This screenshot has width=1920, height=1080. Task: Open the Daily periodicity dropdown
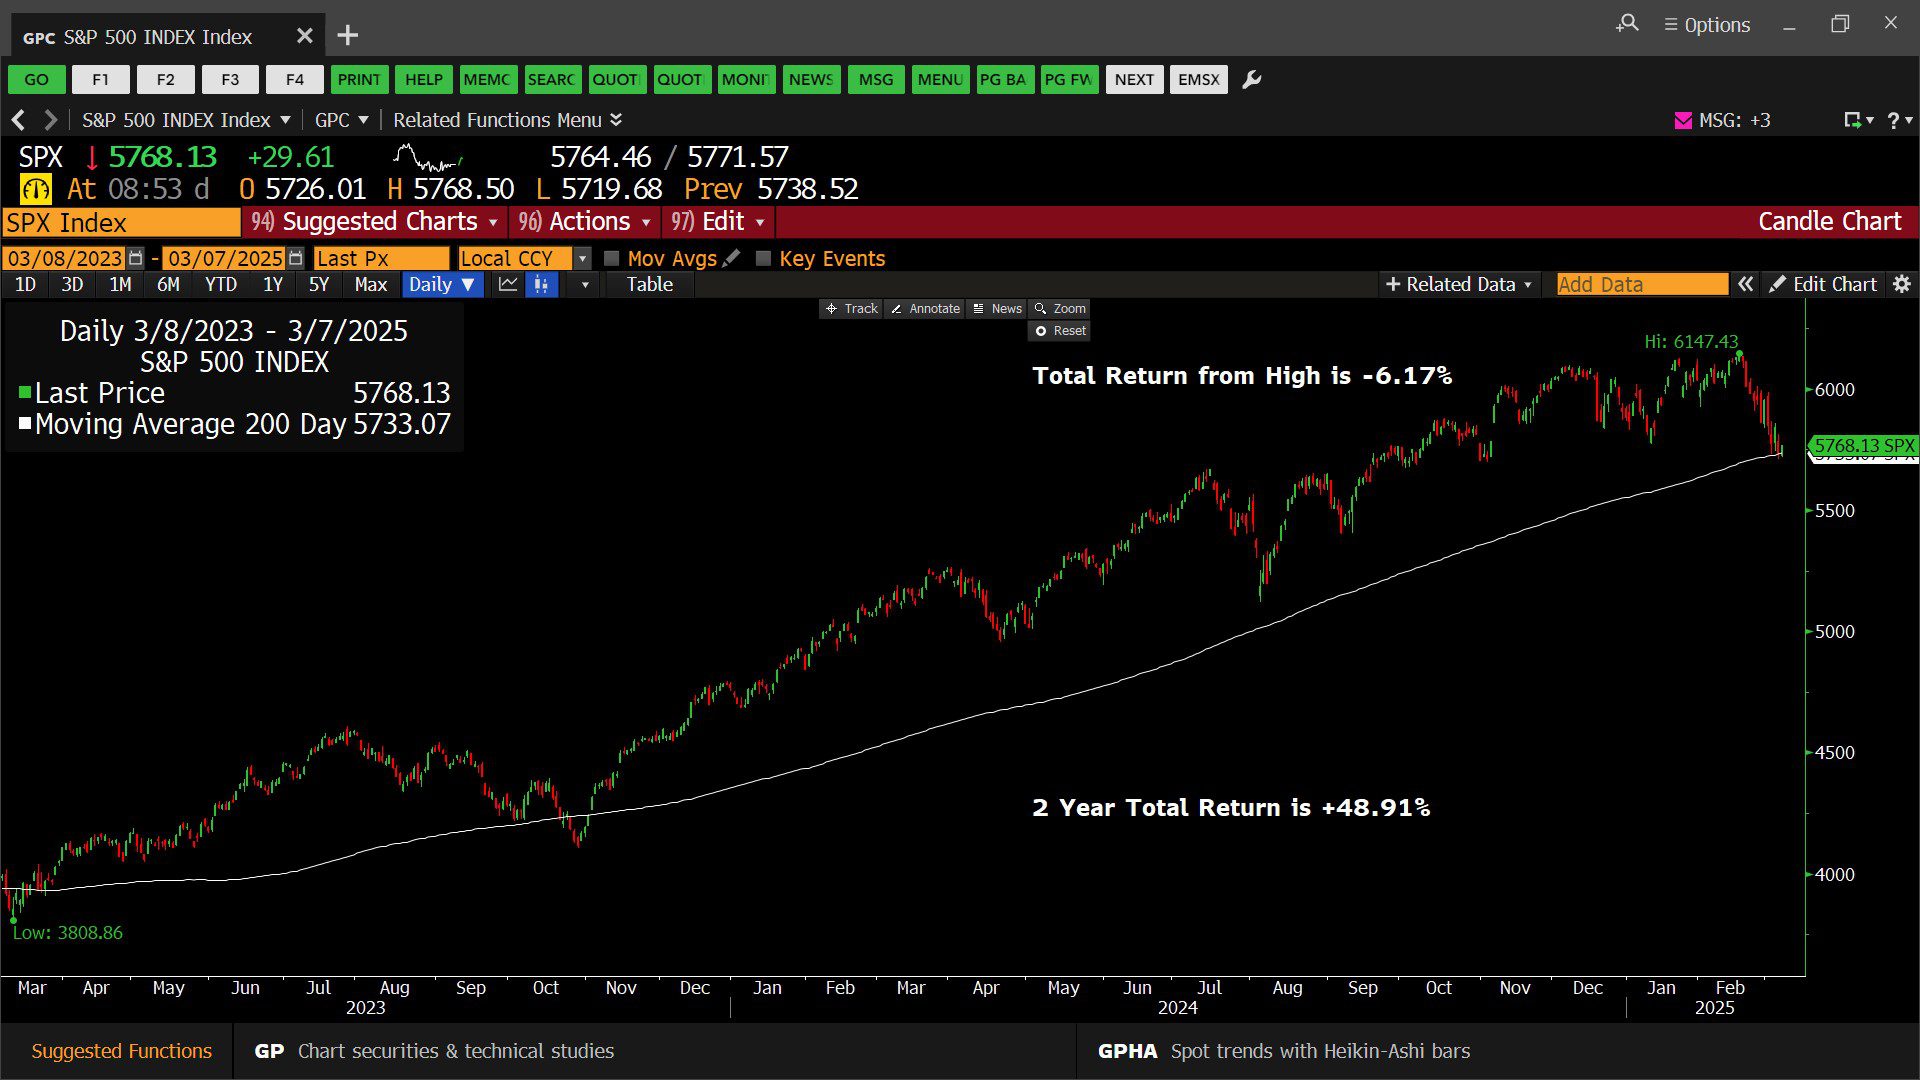click(x=441, y=285)
